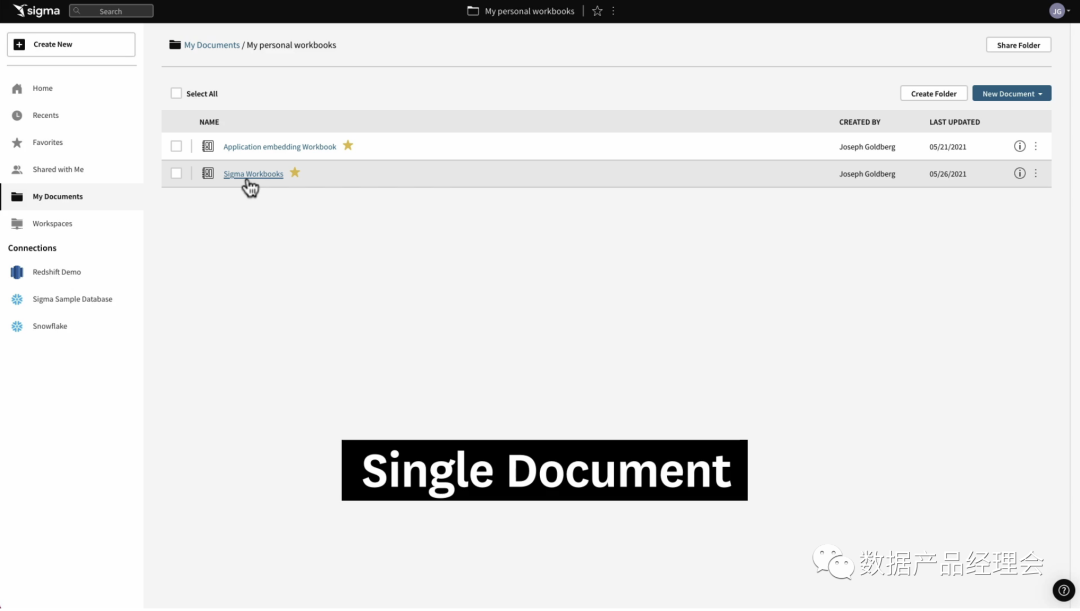Open the JG user avatar menu
This screenshot has height=611, width=1080.
click(1058, 11)
